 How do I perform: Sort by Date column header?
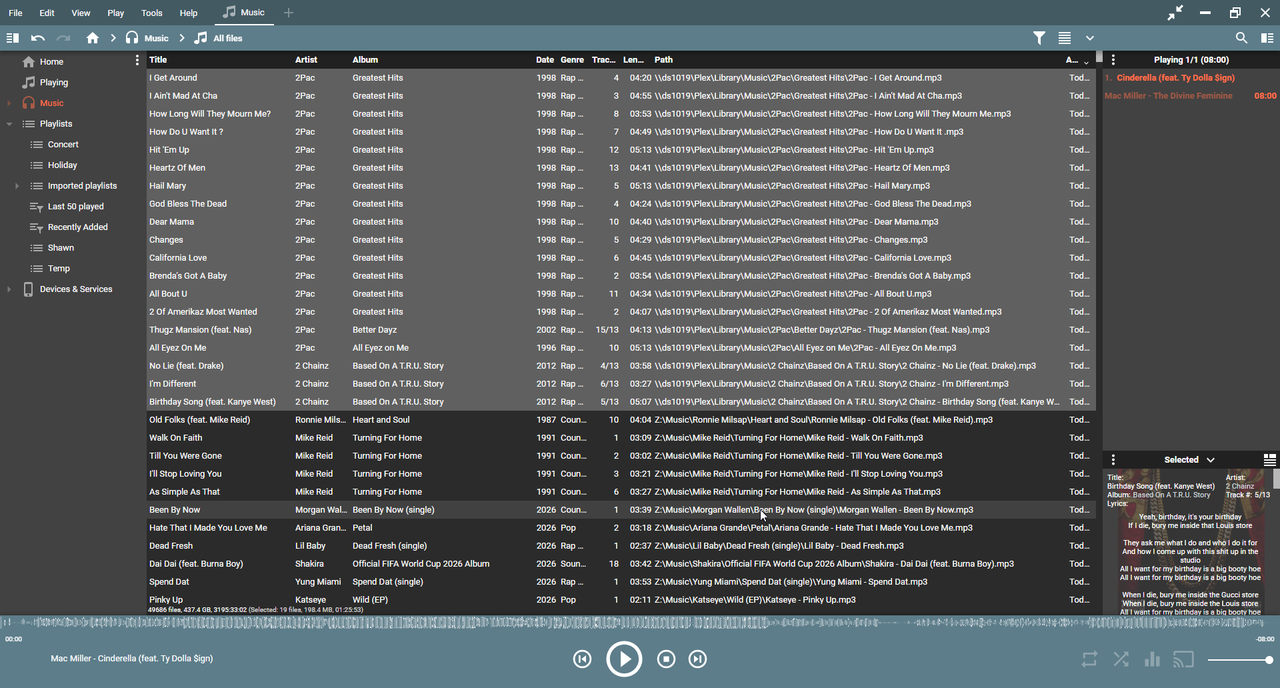pos(545,60)
